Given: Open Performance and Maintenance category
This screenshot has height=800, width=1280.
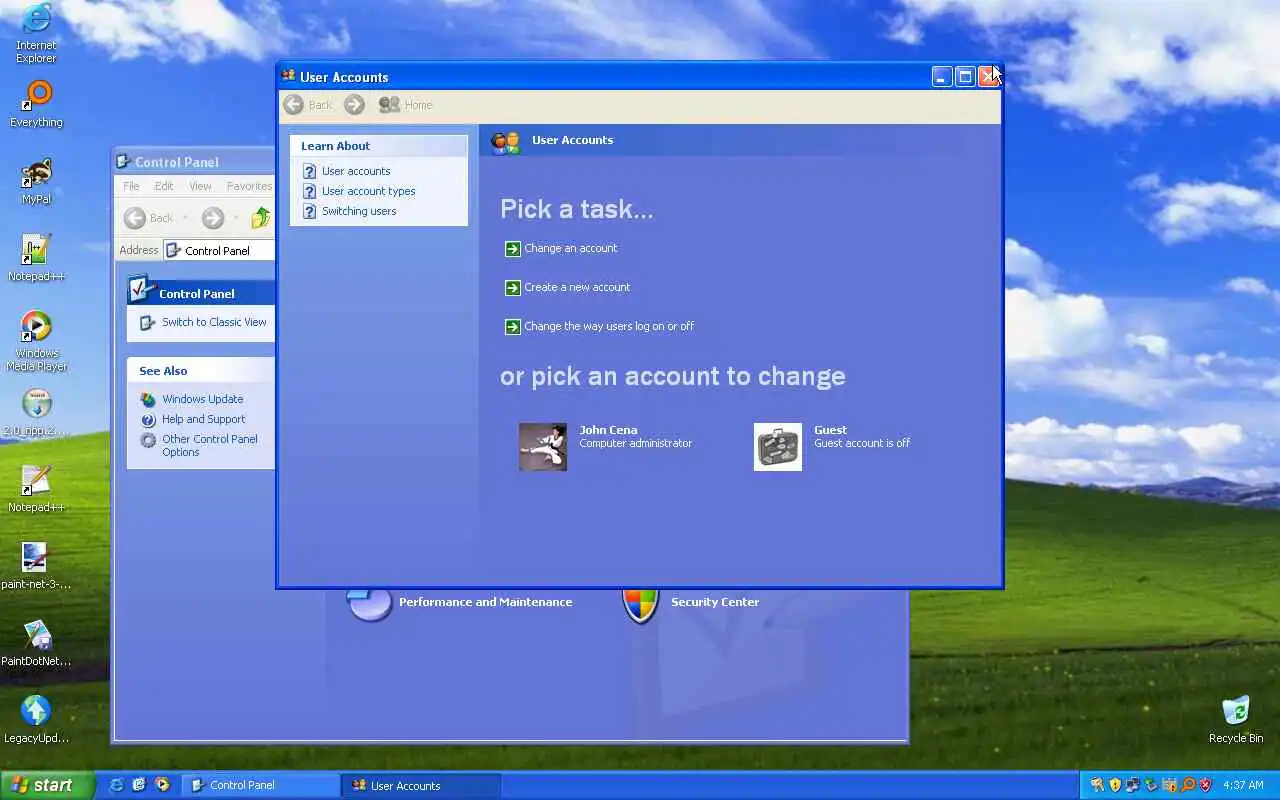Looking at the screenshot, I should click(x=485, y=602).
